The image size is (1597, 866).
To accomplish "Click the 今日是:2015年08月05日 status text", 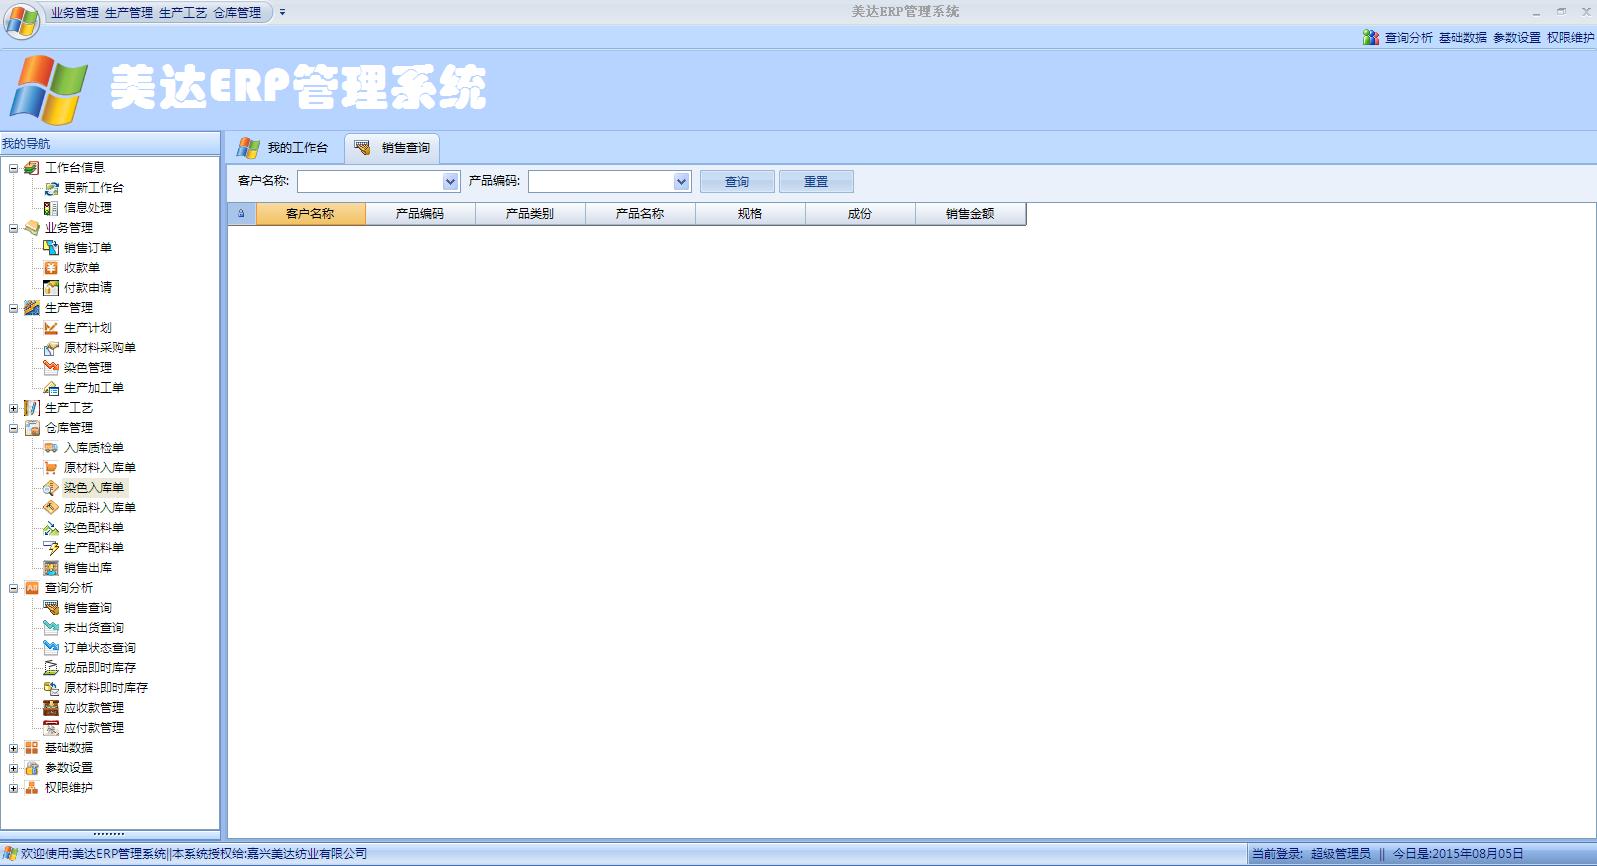I will [1458, 854].
